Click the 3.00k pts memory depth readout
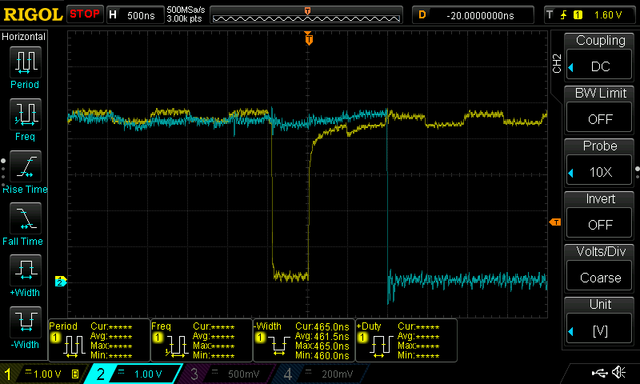 (184, 19)
